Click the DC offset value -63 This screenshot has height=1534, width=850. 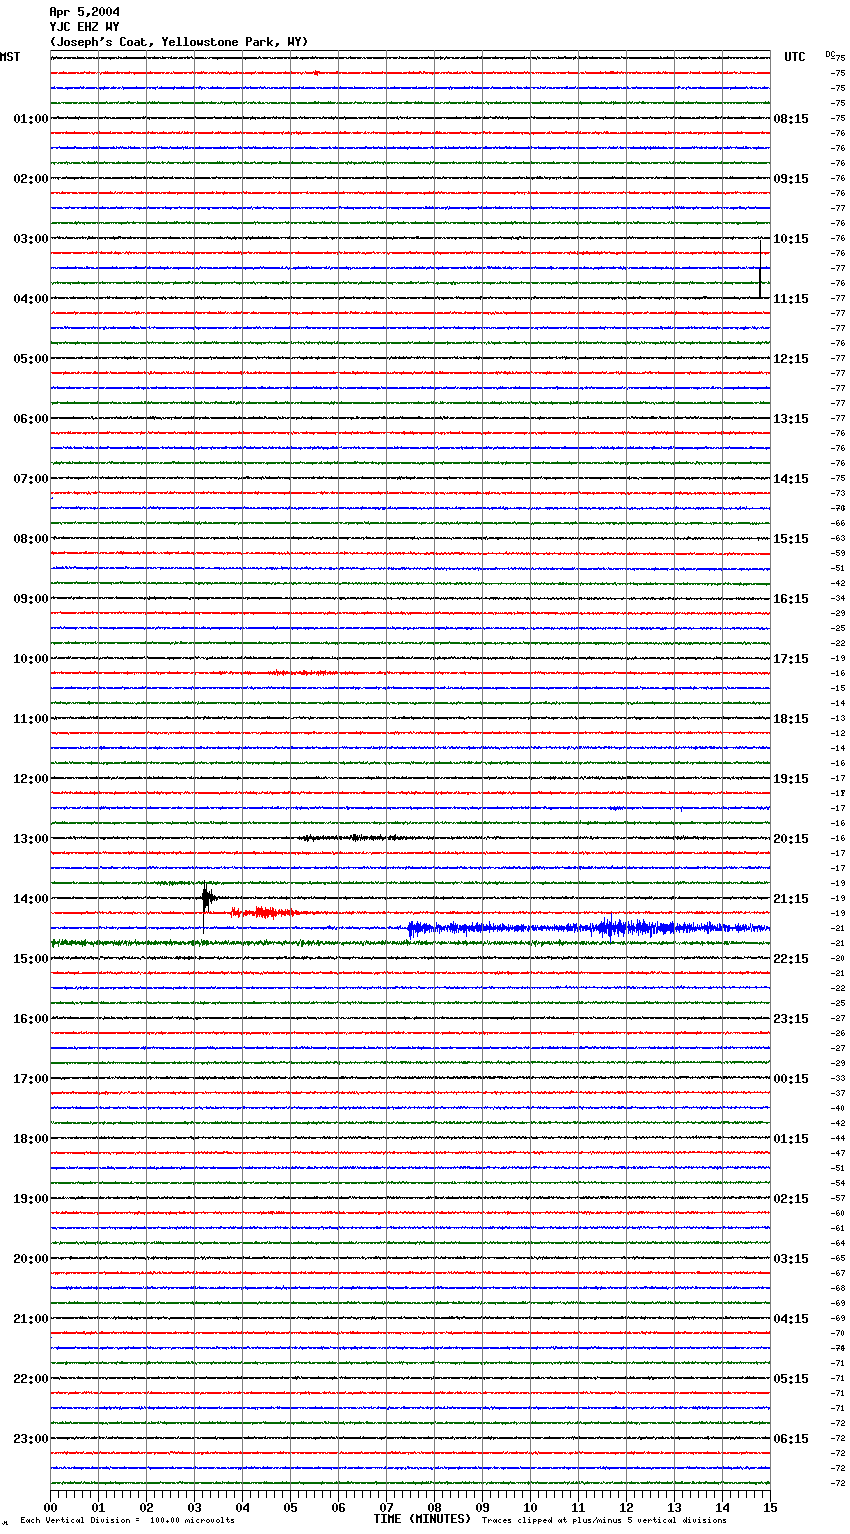coord(838,538)
